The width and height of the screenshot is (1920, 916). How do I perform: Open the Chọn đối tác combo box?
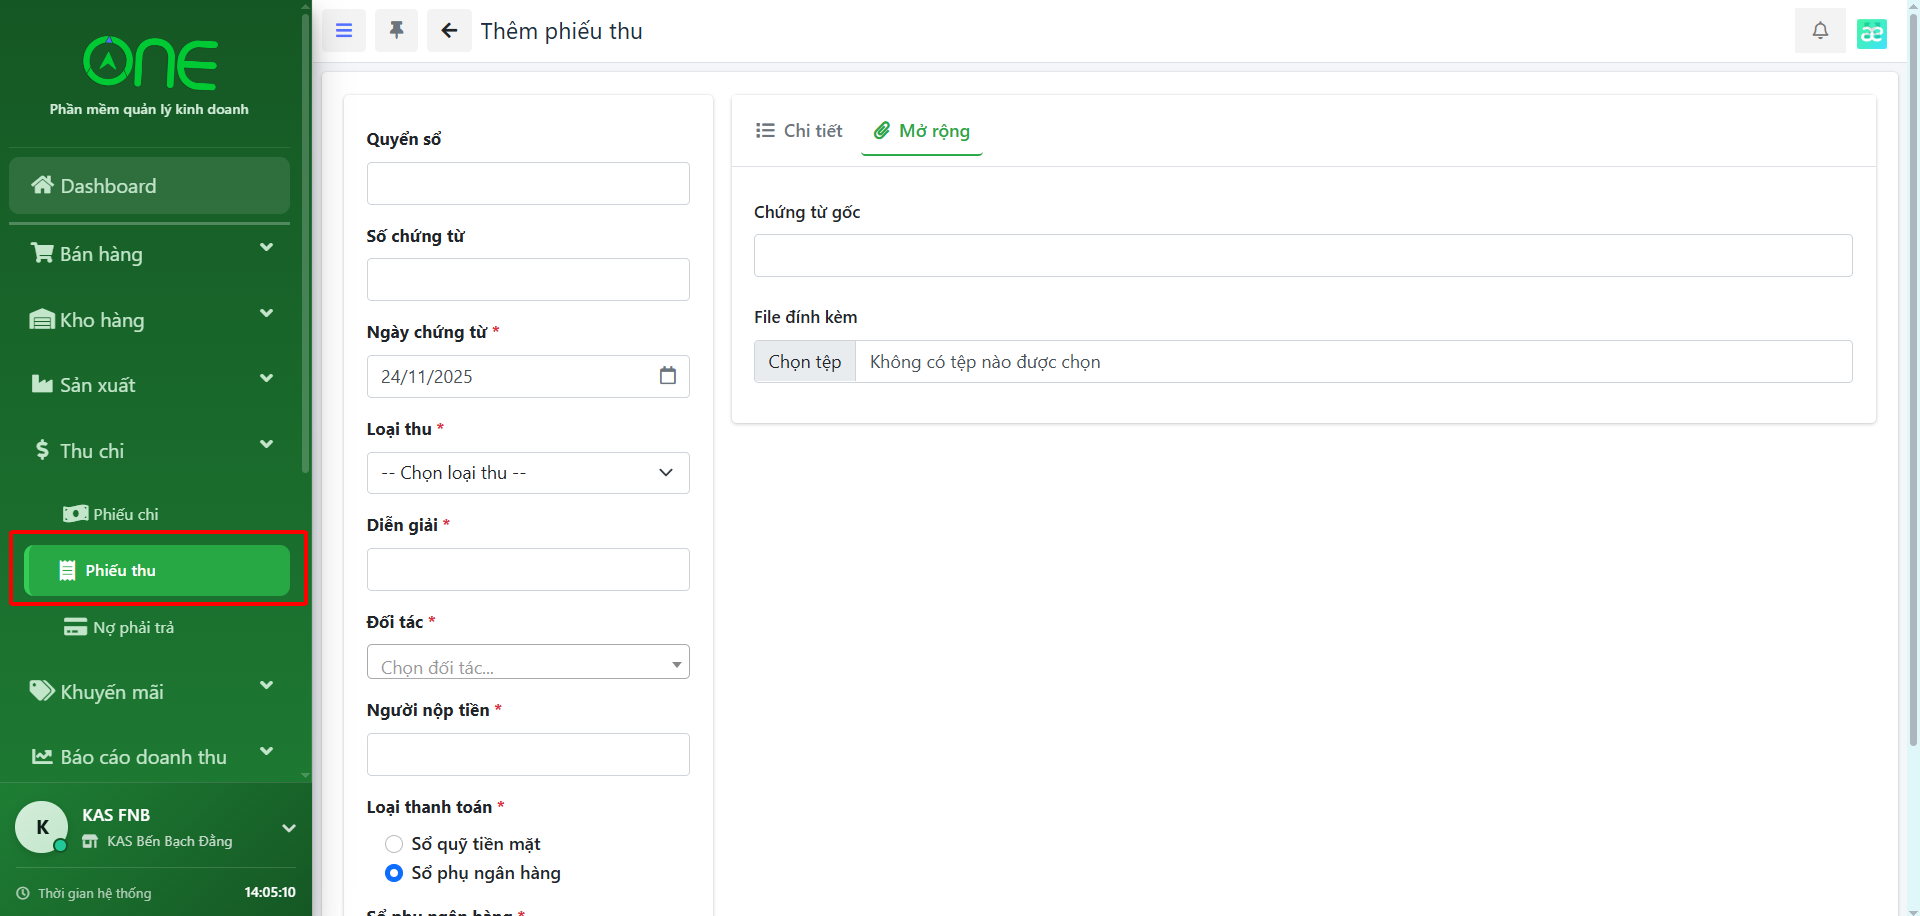pos(528,663)
